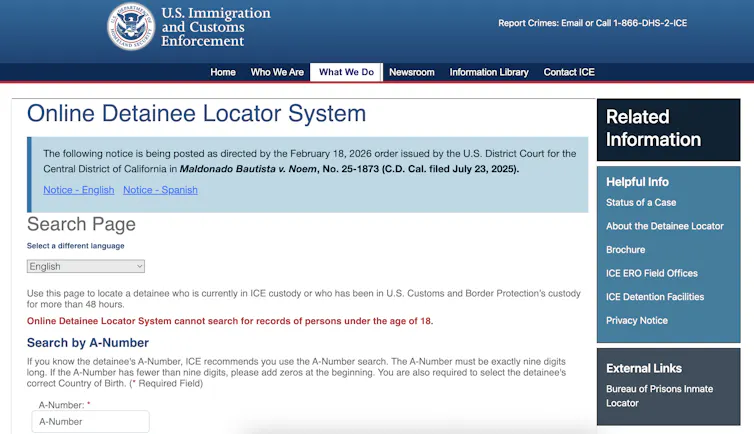Click the Online Detainee Locator System heading
This screenshot has height=434, width=754.
pyautogui.click(x=196, y=114)
